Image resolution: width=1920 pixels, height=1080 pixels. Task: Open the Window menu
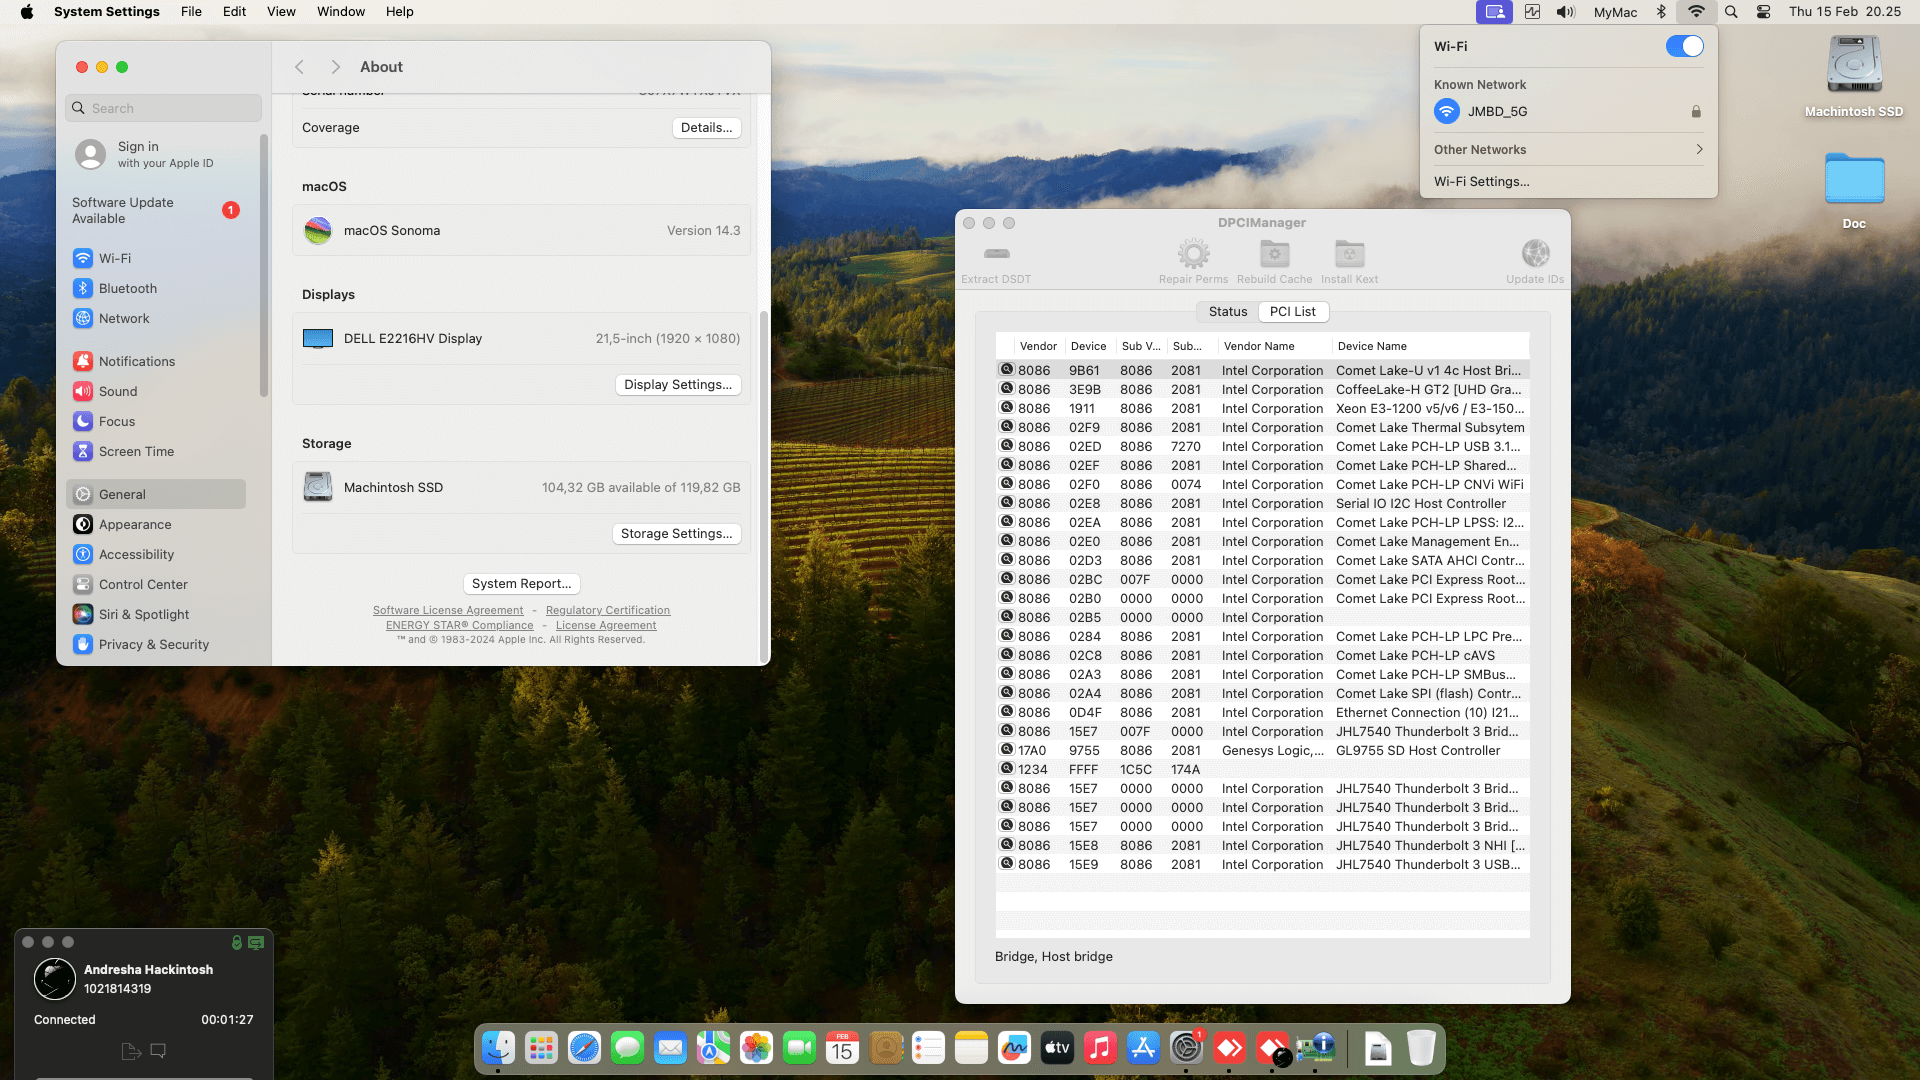tap(341, 12)
